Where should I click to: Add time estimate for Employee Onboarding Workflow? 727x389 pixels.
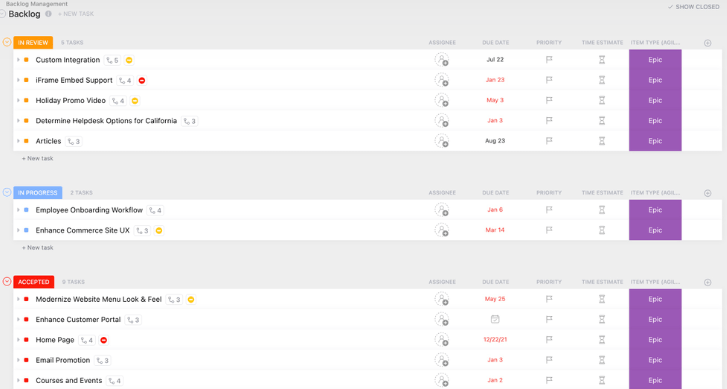602,210
